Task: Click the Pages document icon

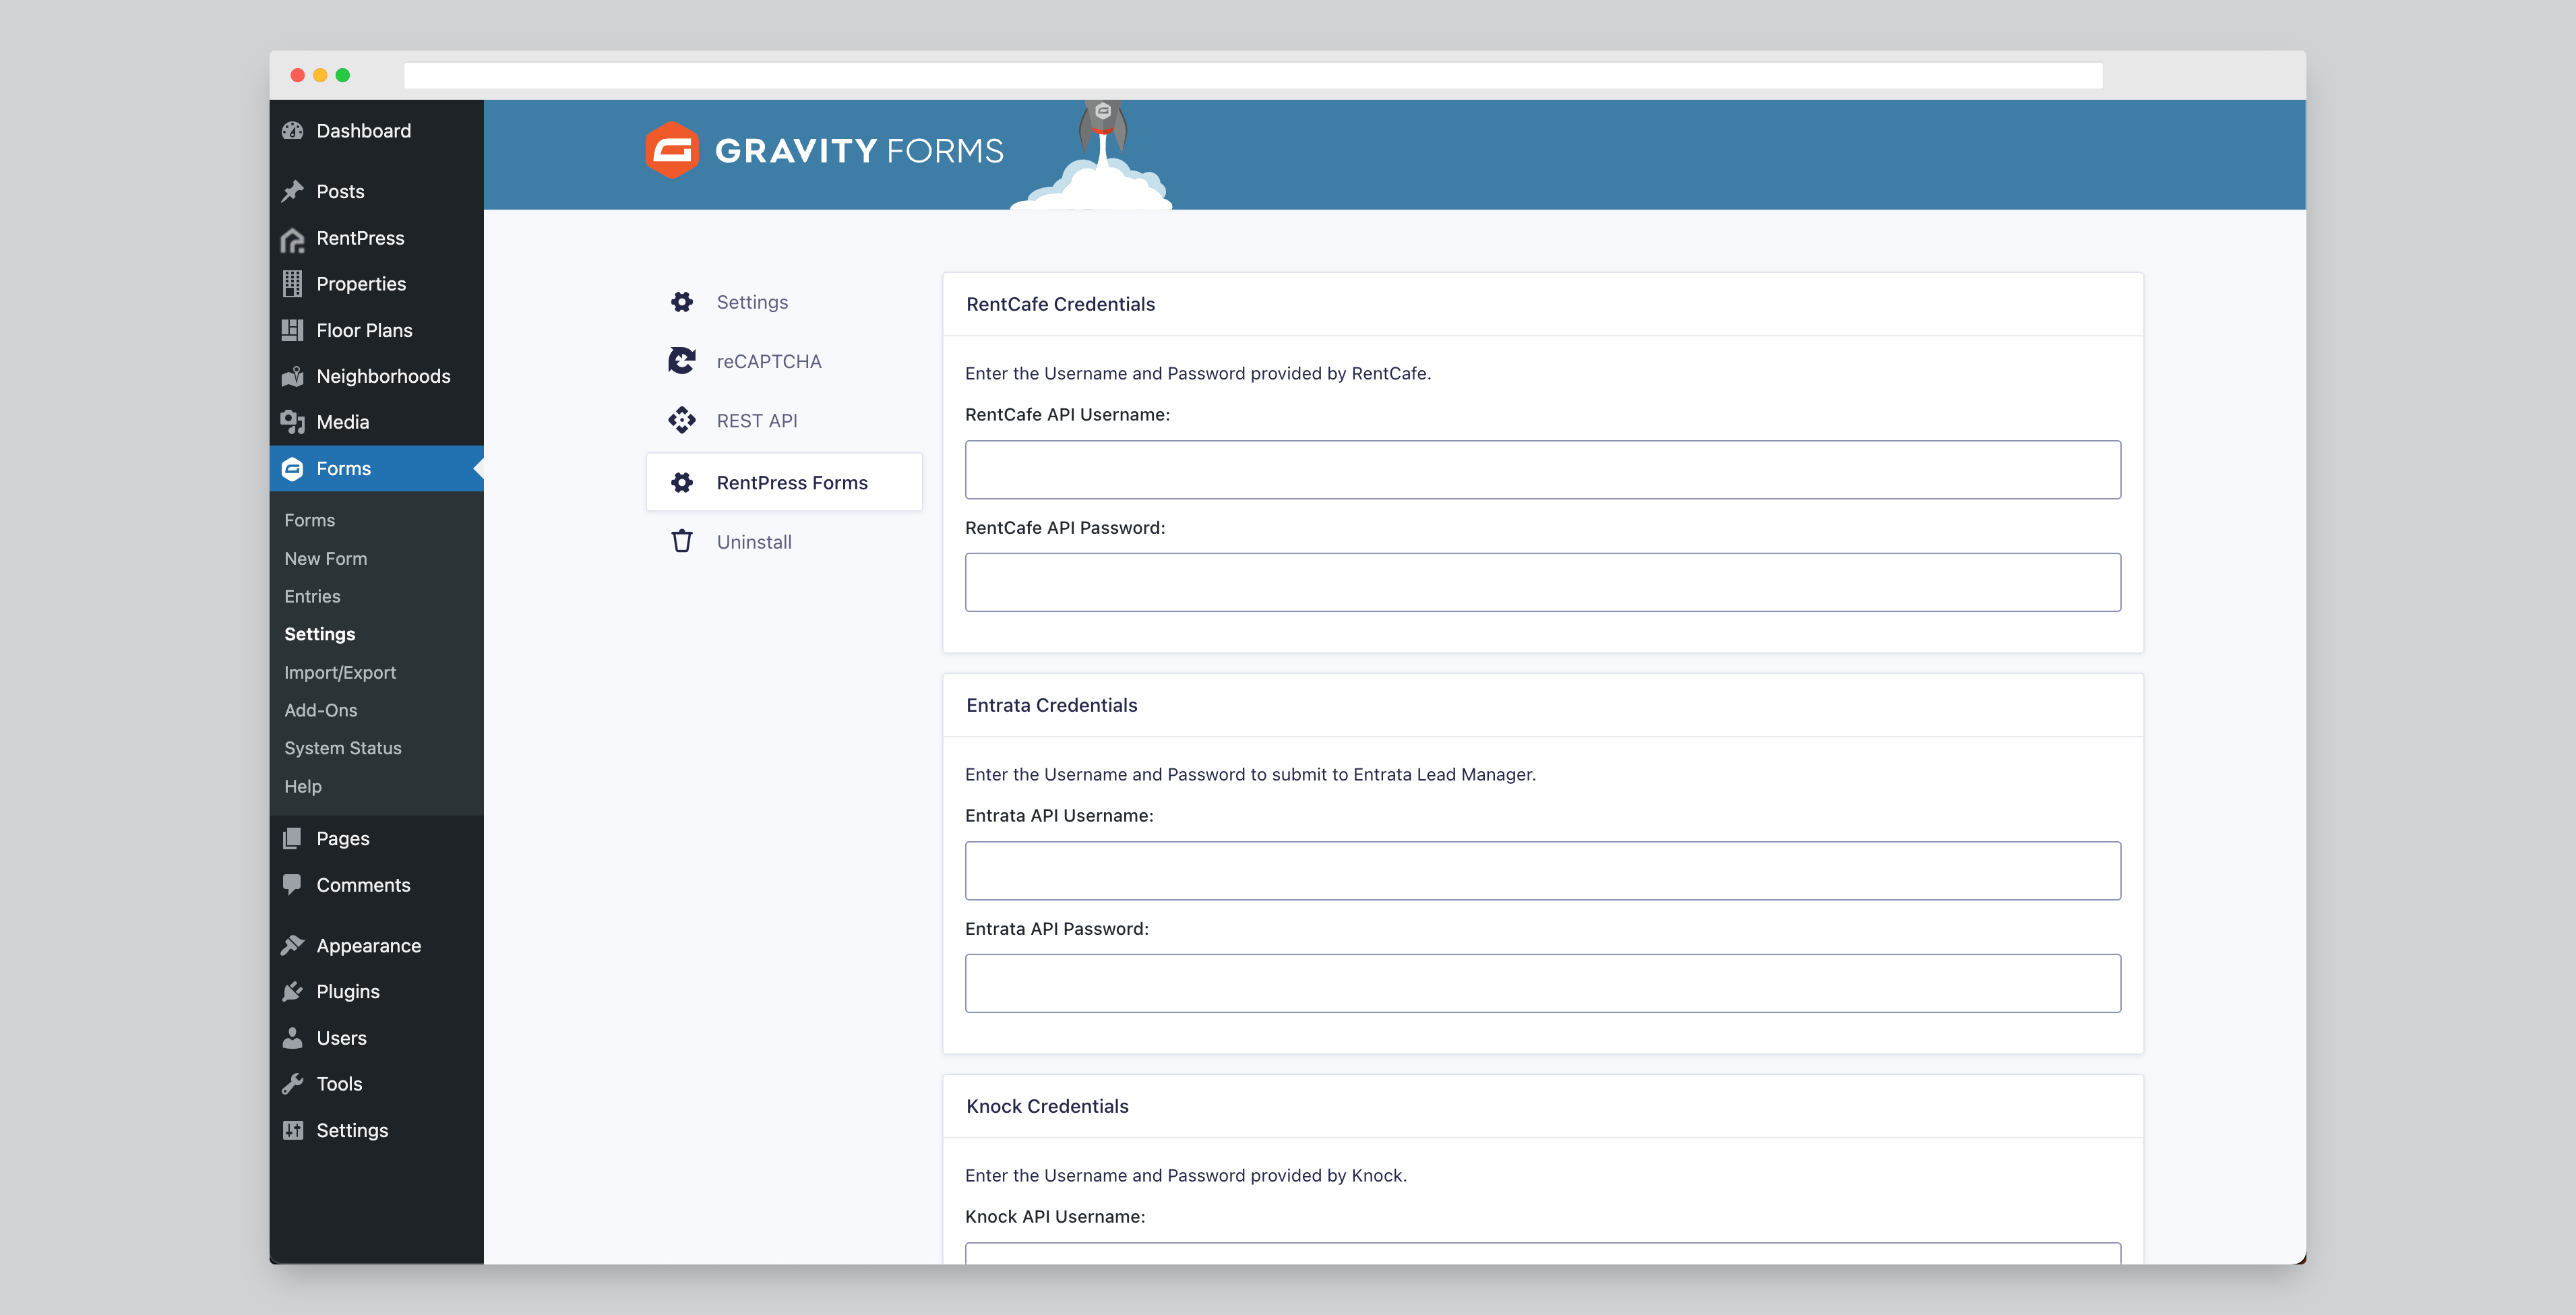Action: (x=292, y=838)
